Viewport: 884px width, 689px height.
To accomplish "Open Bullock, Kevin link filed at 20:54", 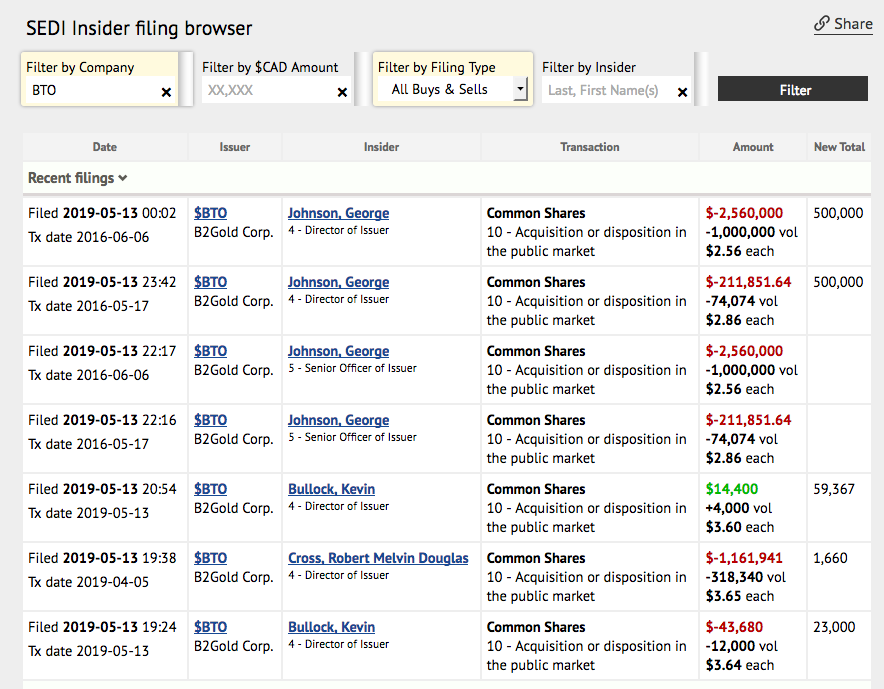I will click(331, 489).
